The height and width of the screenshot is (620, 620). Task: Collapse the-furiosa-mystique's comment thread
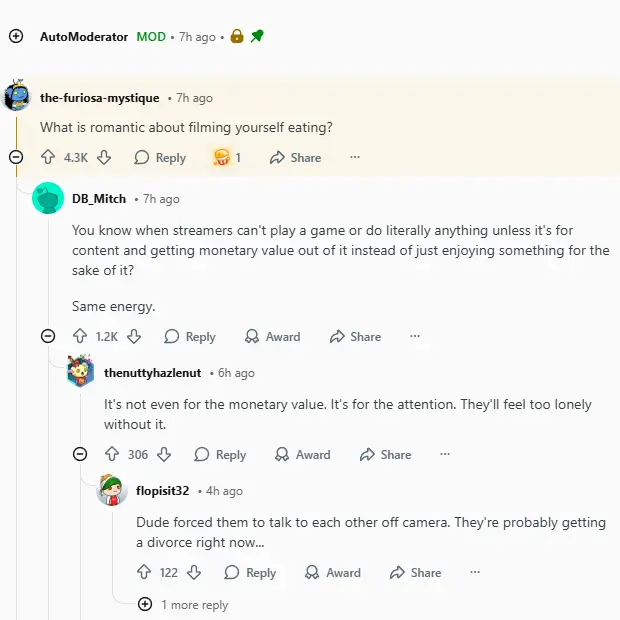[16, 157]
